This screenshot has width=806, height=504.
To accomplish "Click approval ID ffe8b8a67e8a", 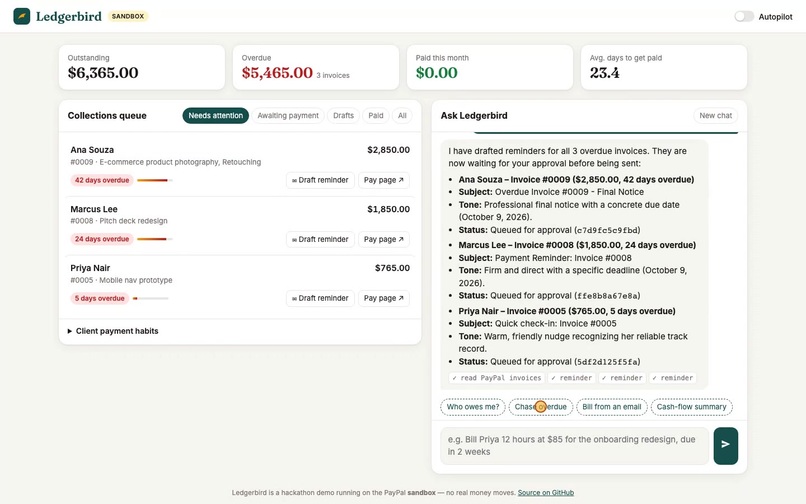I will pyautogui.click(x=608, y=296).
